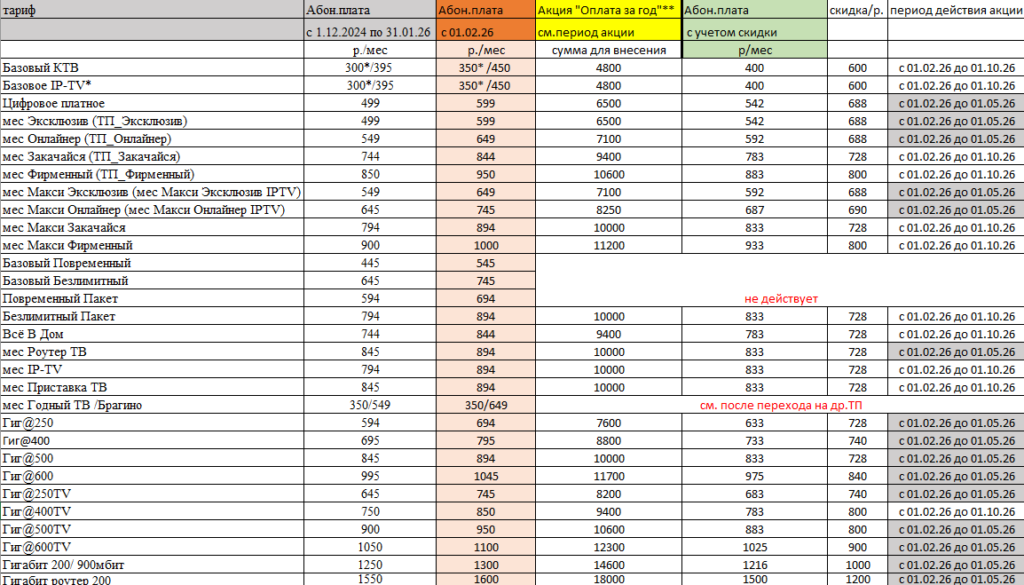Click the green "с учетом скидки" cell

click(x=754, y=32)
